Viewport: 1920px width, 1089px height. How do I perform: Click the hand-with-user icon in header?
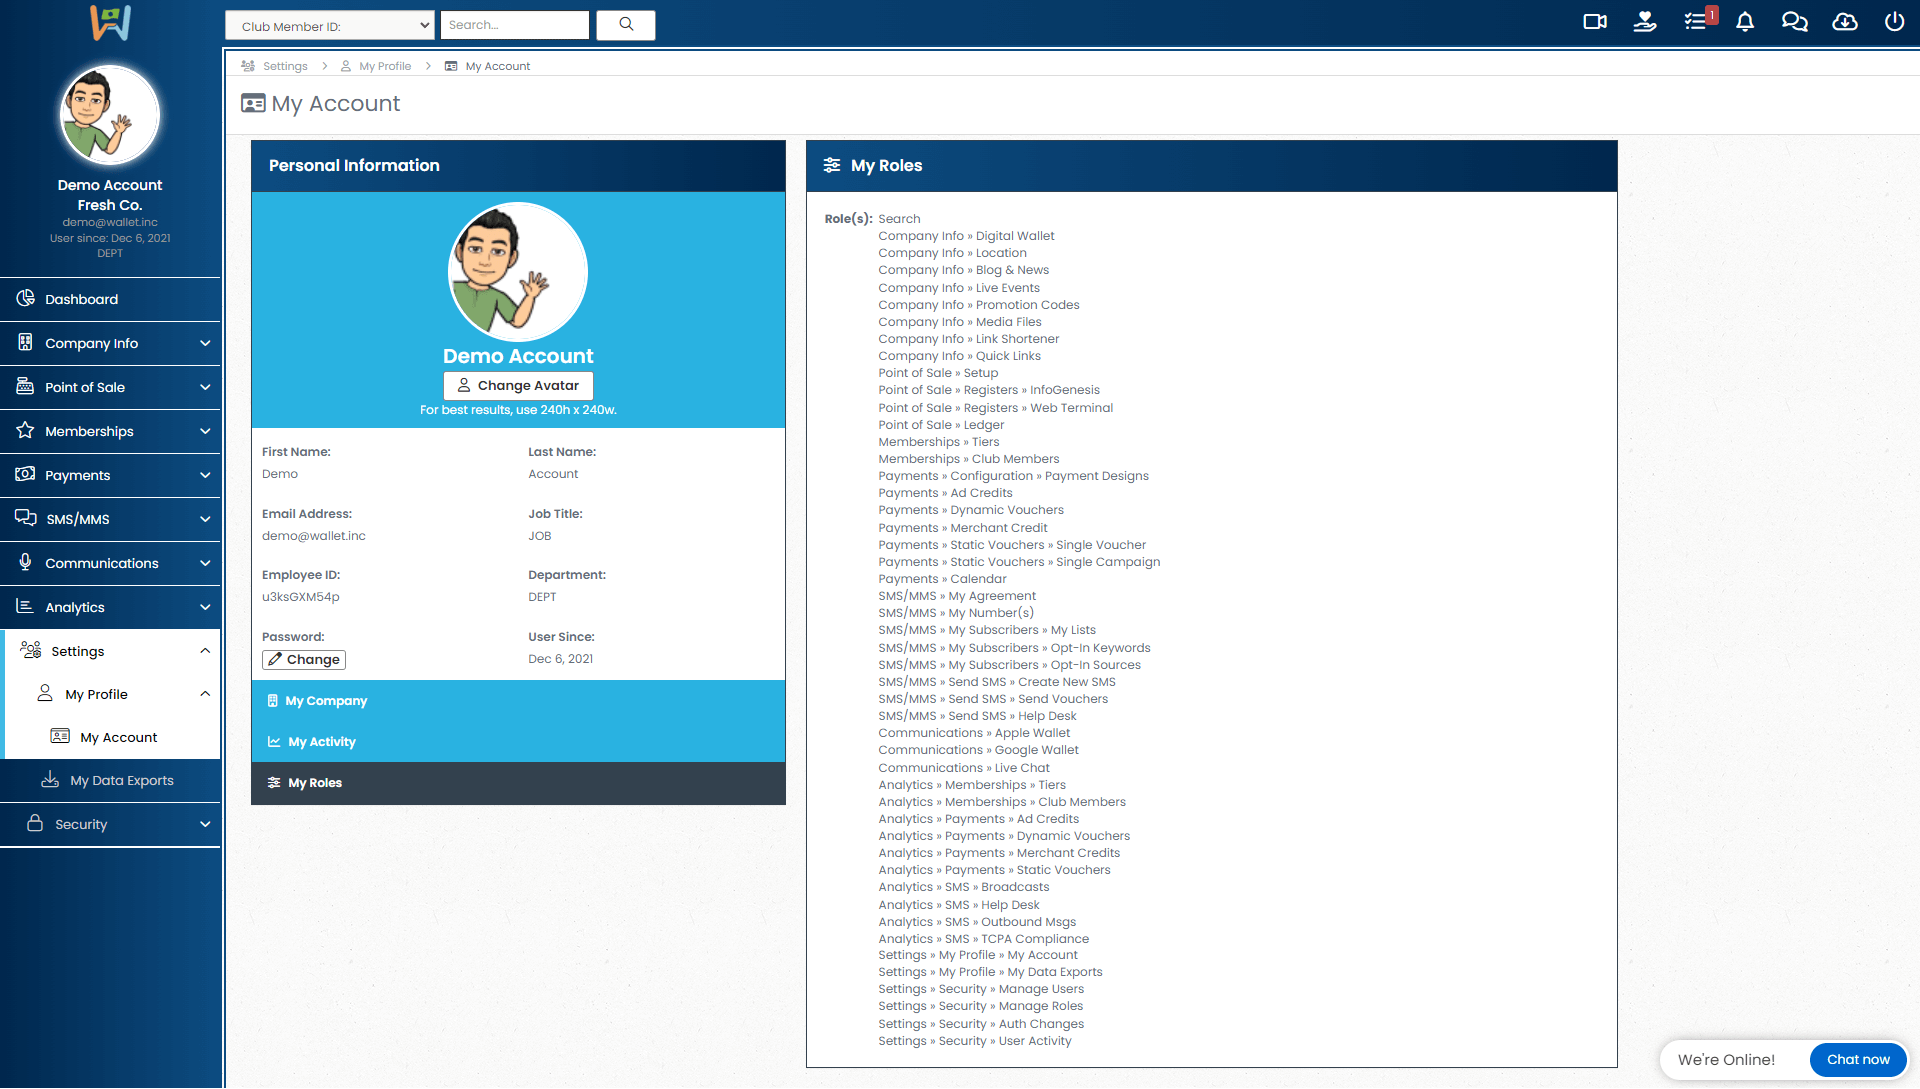(1645, 22)
